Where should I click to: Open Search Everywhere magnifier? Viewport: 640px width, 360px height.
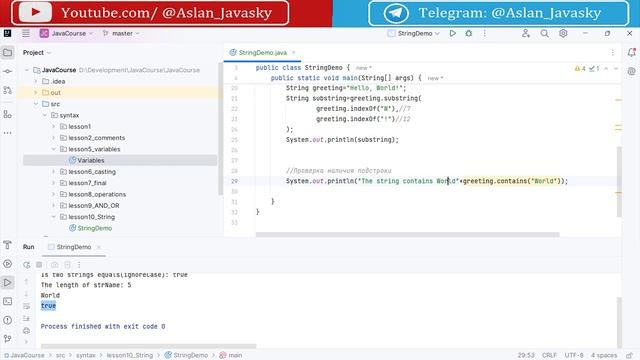[x=544, y=33]
